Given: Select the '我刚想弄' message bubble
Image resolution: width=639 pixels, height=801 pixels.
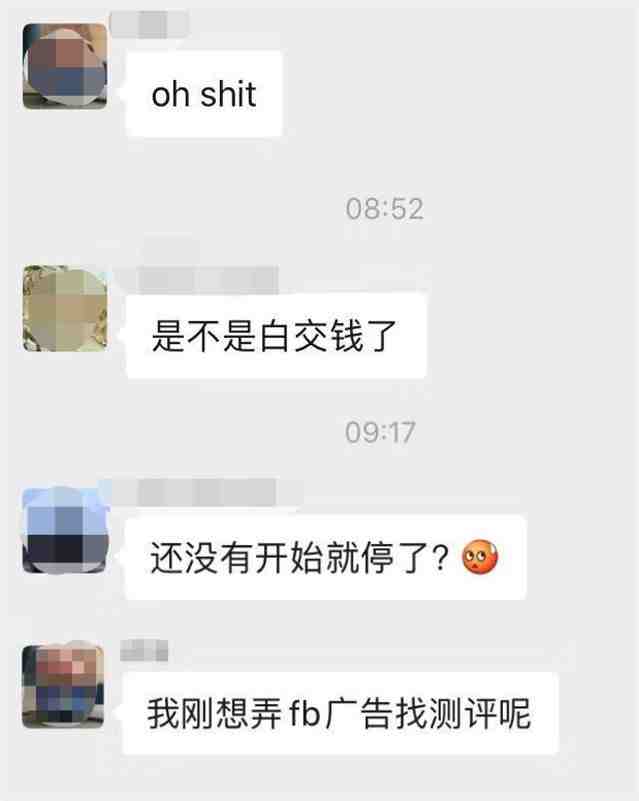Looking at the screenshot, I should 340,713.
